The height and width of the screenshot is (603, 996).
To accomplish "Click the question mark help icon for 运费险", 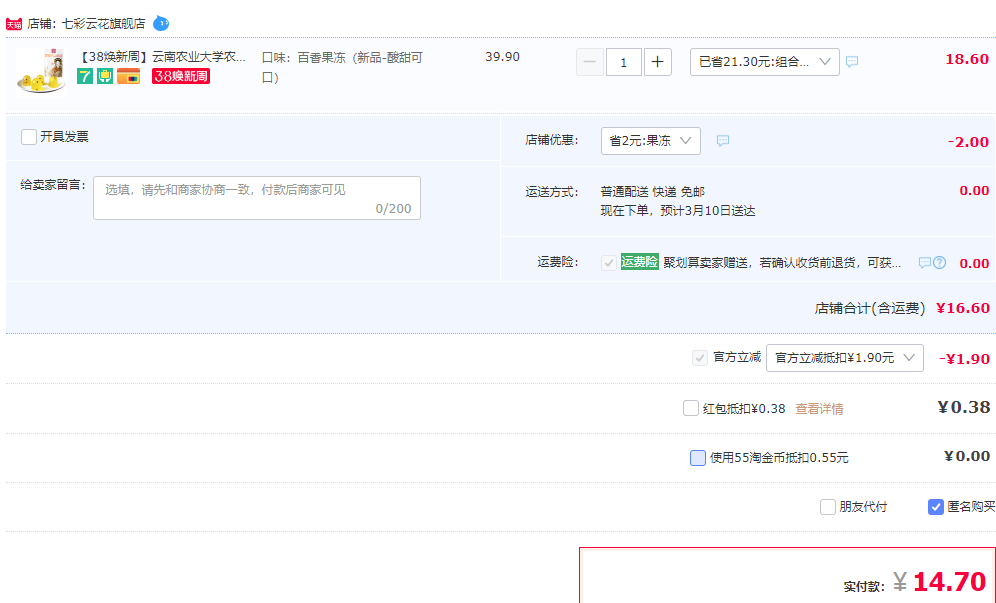I will [939, 262].
